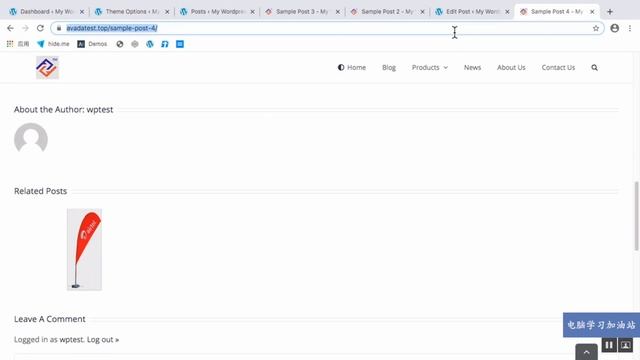The width and height of the screenshot is (640, 360).
Task: Click the author wptest avatar image
Action: click(31, 139)
